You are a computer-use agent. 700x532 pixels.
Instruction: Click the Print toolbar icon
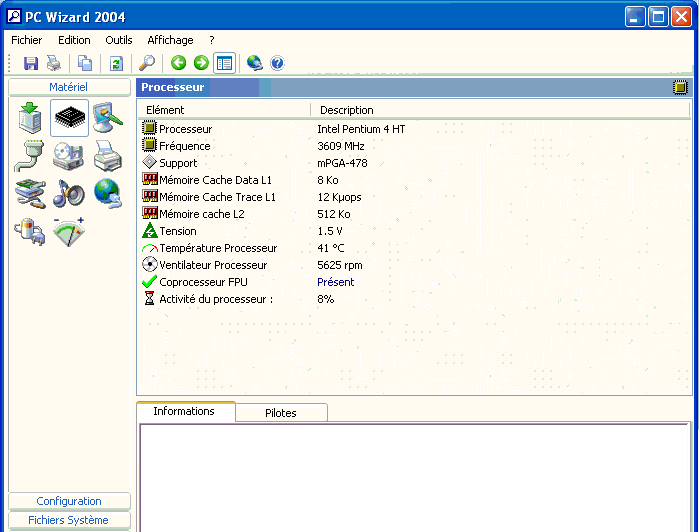54,63
